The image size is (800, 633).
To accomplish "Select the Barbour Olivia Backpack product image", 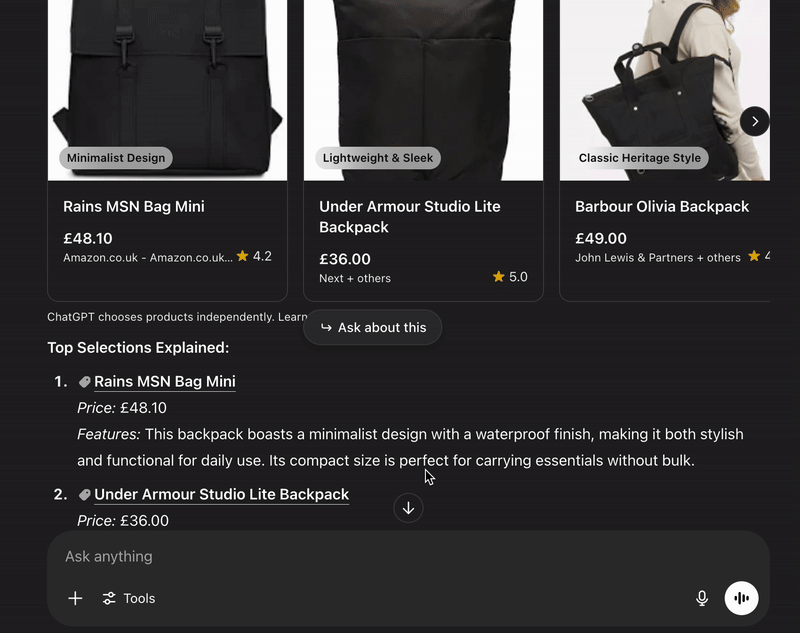I will pyautogui.click(x=665, y=90).
